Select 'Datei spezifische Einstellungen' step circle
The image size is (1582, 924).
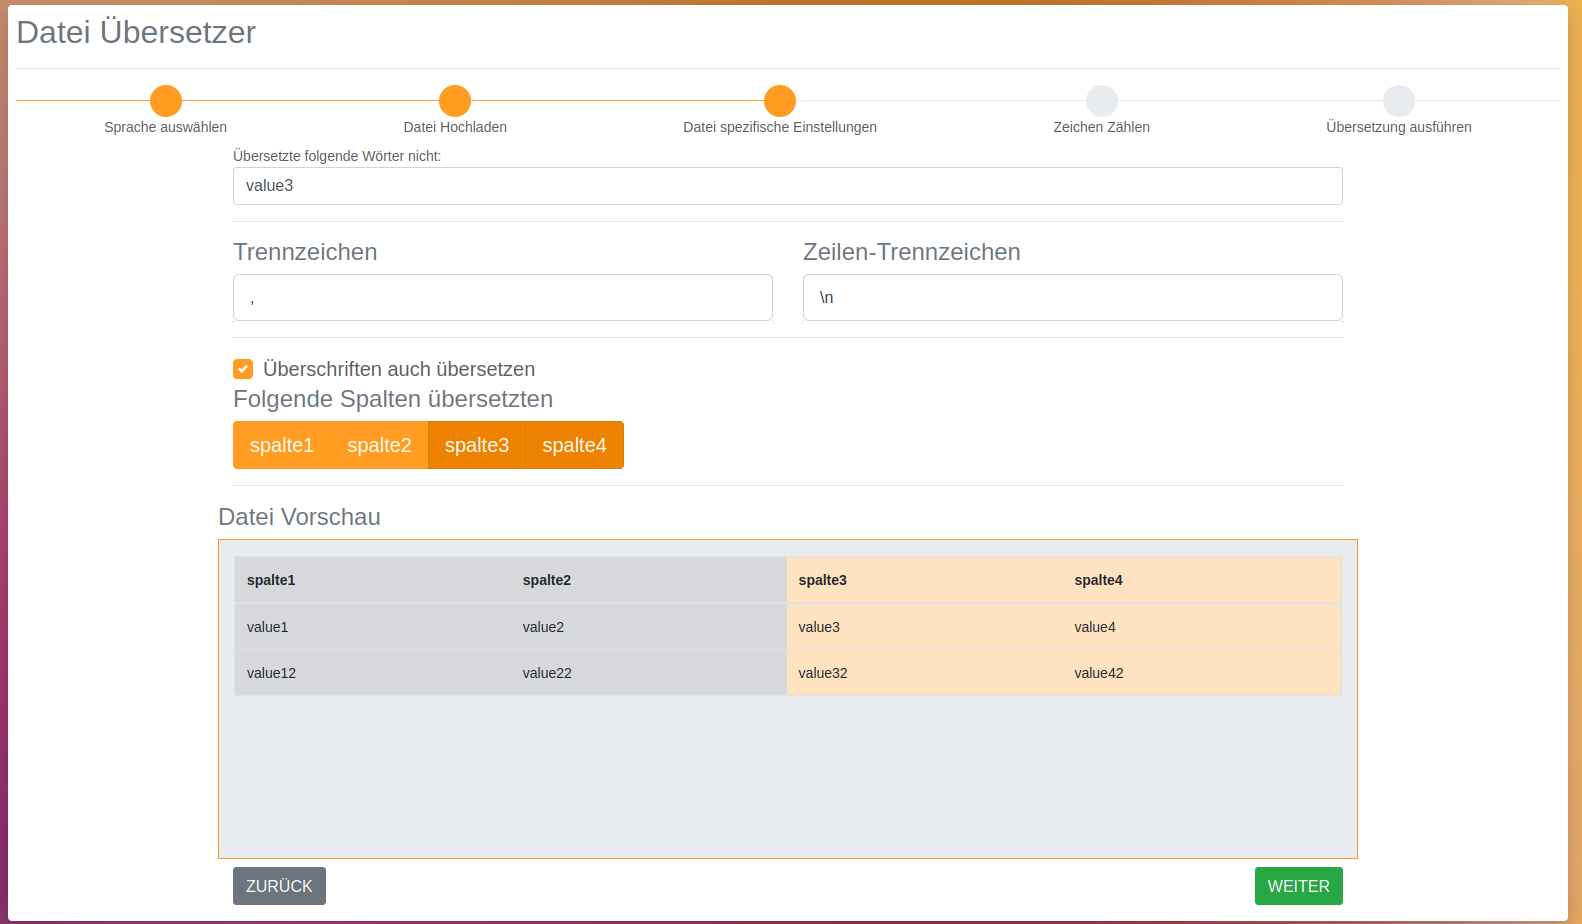pos(780,101)
